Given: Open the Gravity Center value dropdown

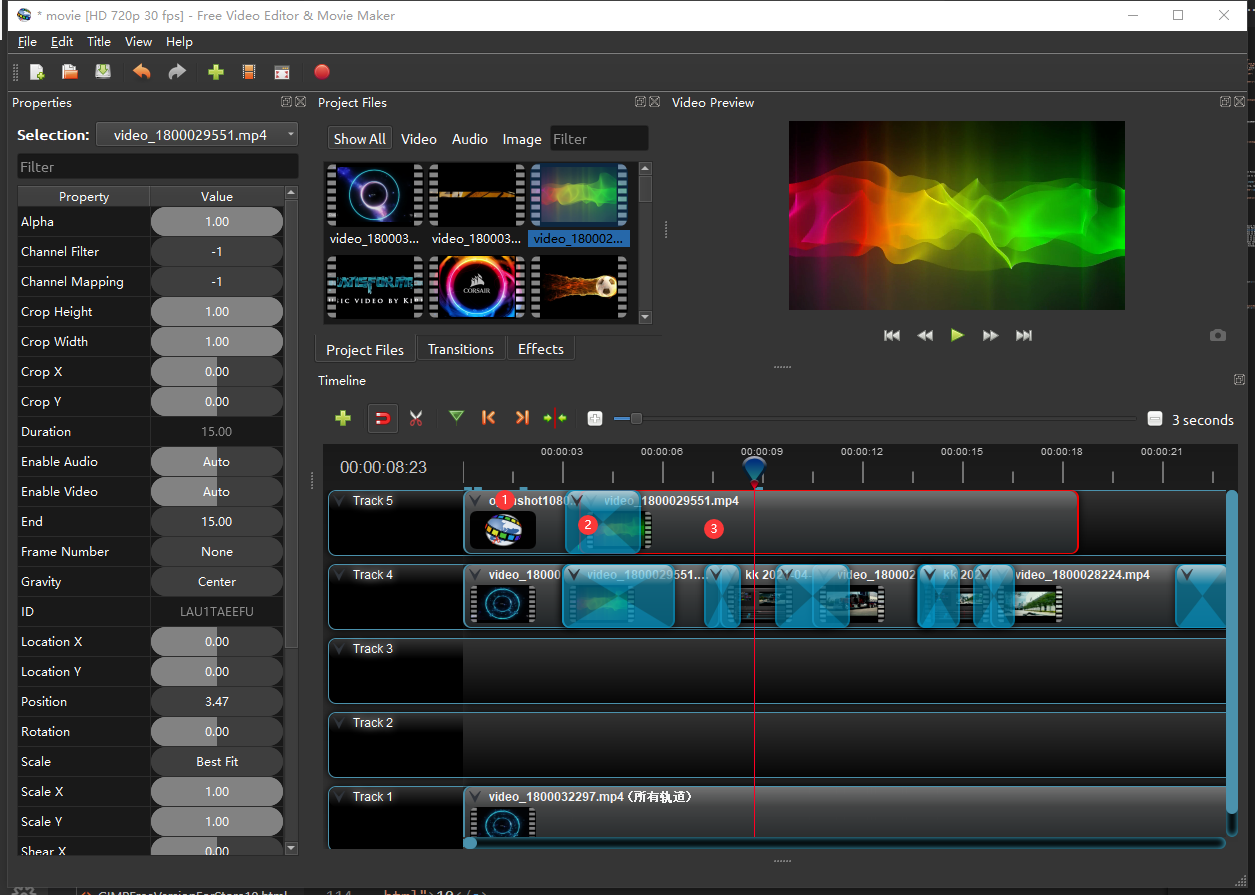Looking at the screenshot, I should coord(217,582).
